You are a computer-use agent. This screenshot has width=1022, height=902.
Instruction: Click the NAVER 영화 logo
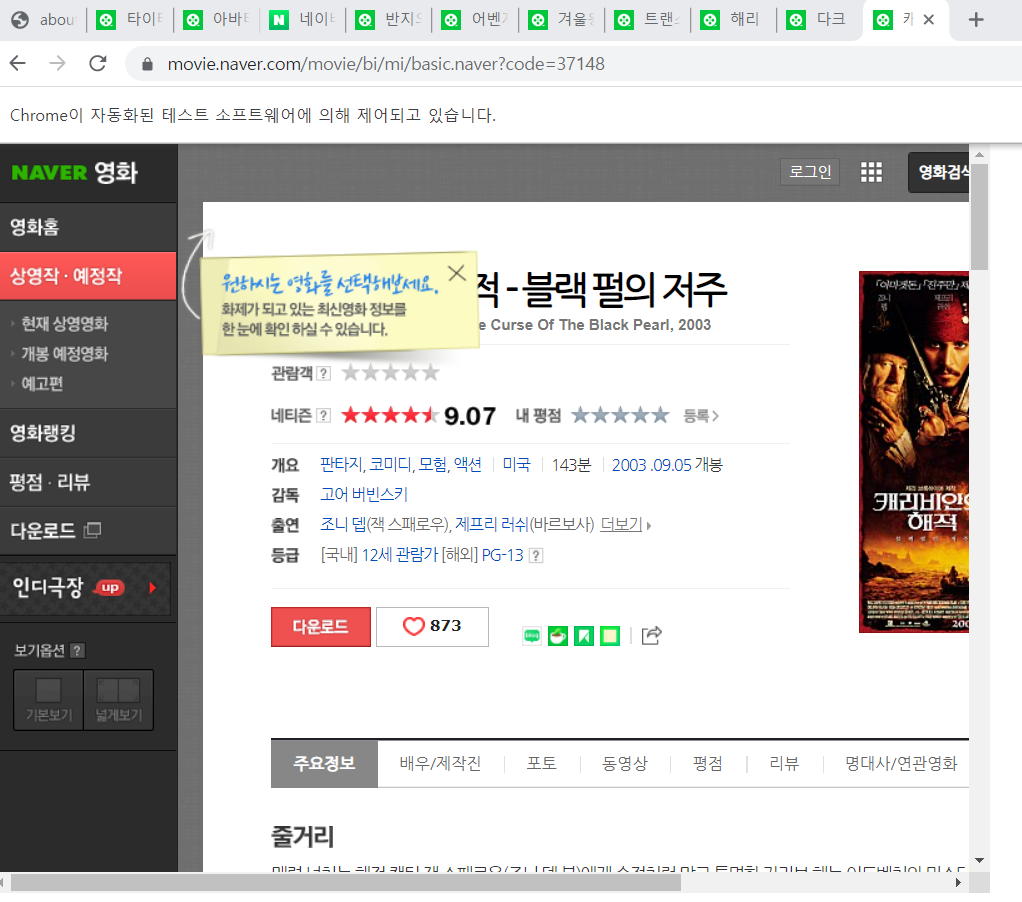[x=74, y=173]
